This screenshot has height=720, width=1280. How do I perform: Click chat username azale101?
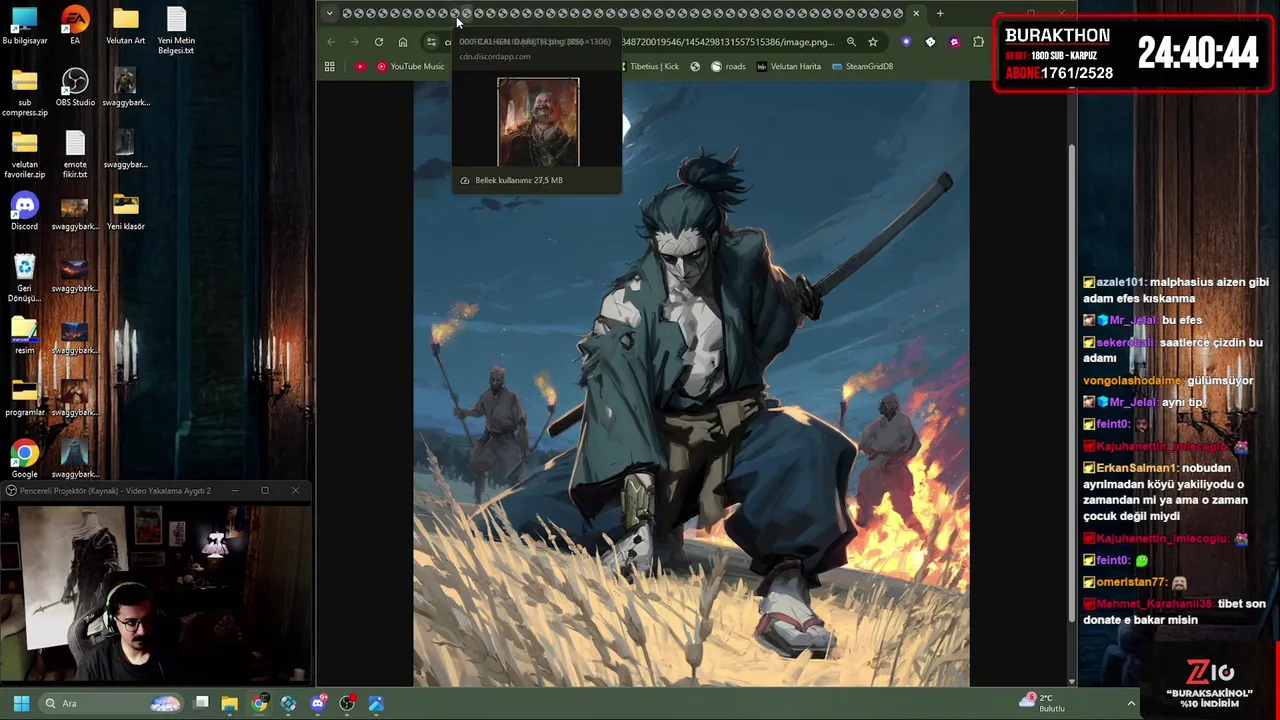(x=1120, y=282)
